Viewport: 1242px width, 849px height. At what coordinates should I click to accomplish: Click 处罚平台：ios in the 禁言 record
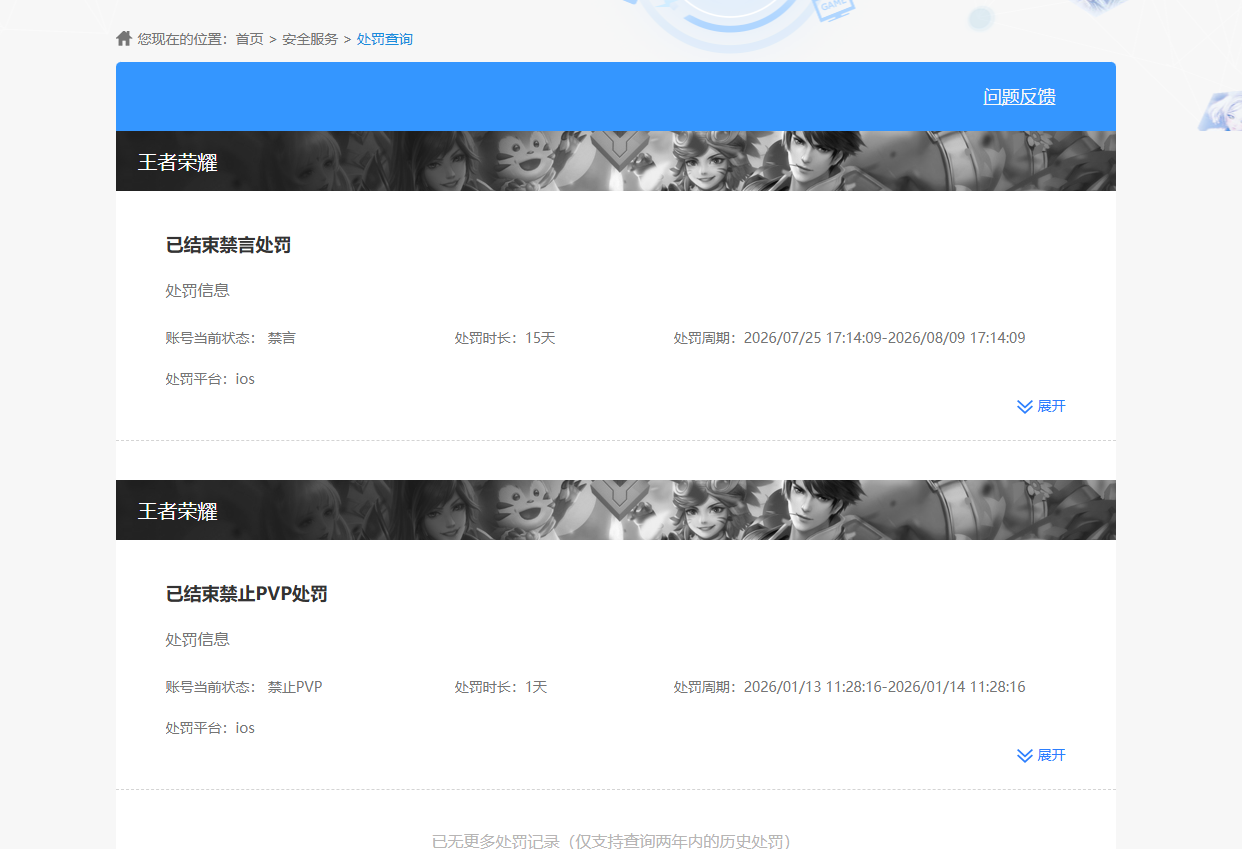pyautogui.click(x=210, y=379)
